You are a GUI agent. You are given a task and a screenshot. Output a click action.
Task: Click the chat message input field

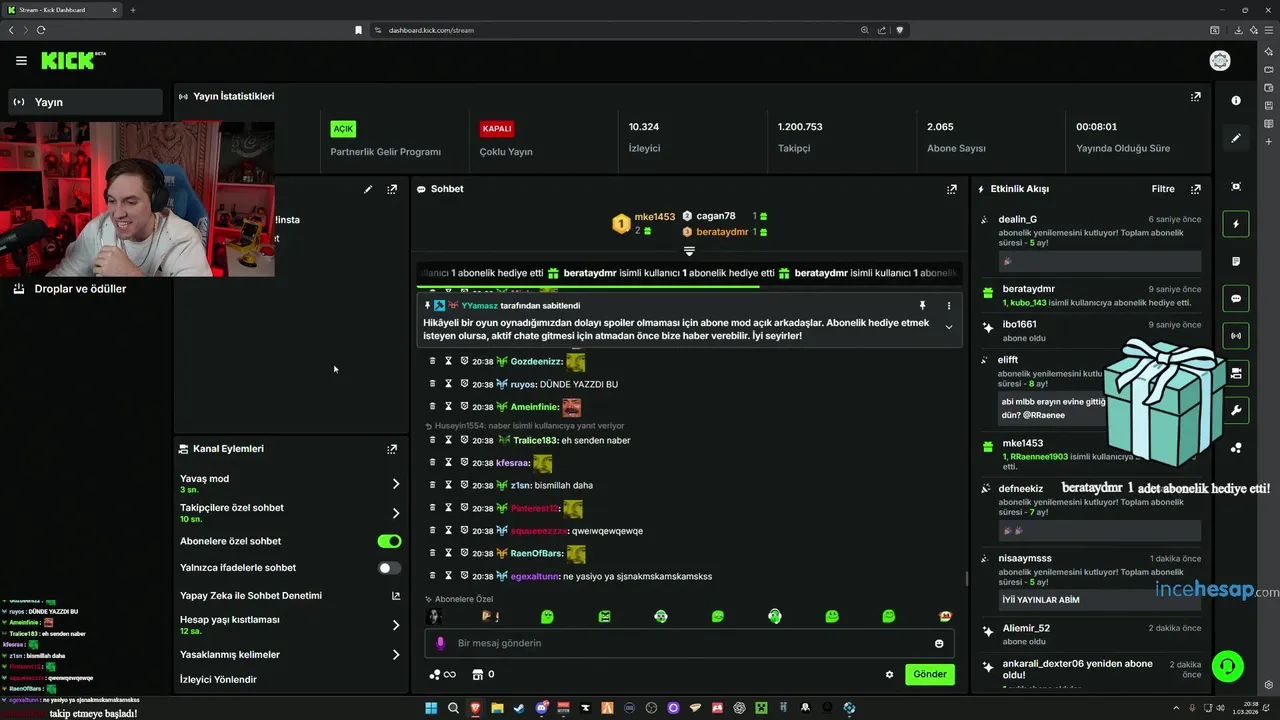tap(689, 643)
